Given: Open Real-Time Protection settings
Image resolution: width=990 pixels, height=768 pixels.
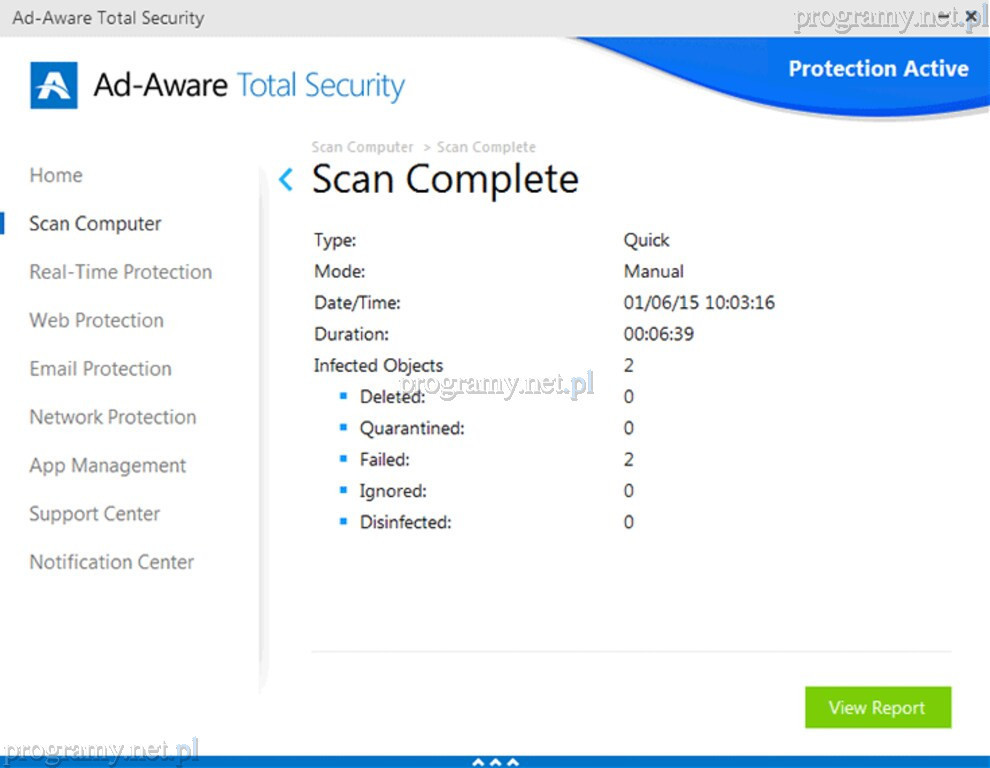Looking at the screenshot, I should click(x=120, y=272).
